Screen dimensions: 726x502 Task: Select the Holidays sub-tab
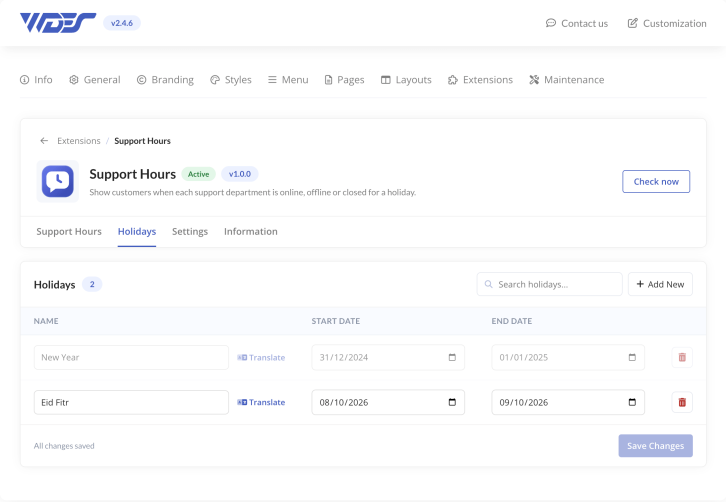[137, 232]
